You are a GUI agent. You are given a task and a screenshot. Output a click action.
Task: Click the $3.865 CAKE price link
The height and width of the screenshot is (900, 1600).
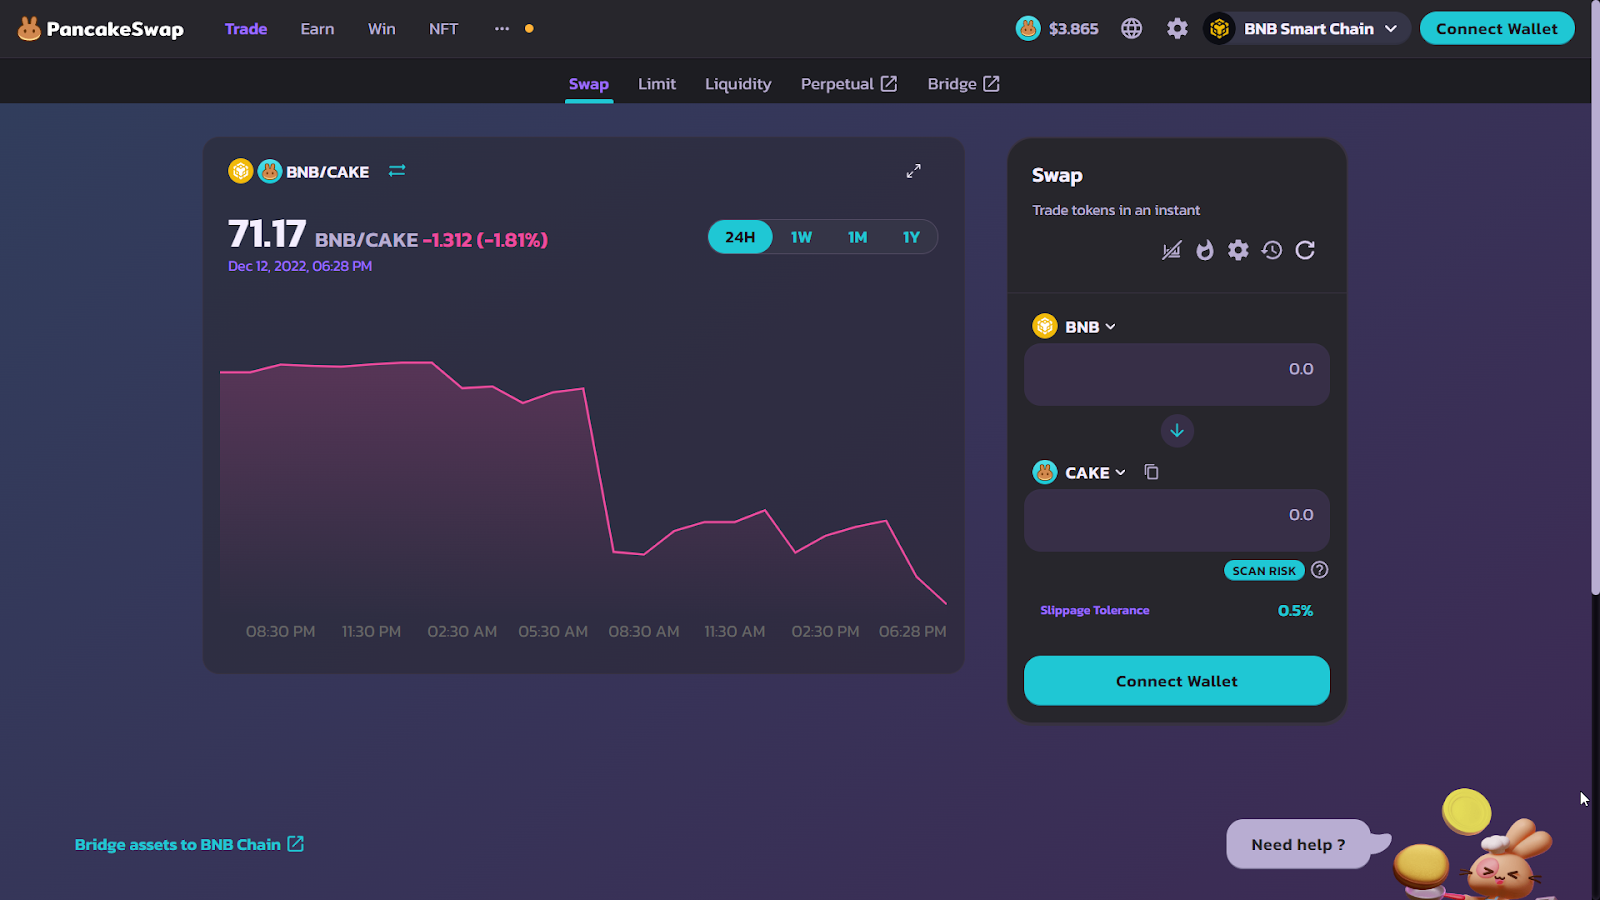[1073, 29]
